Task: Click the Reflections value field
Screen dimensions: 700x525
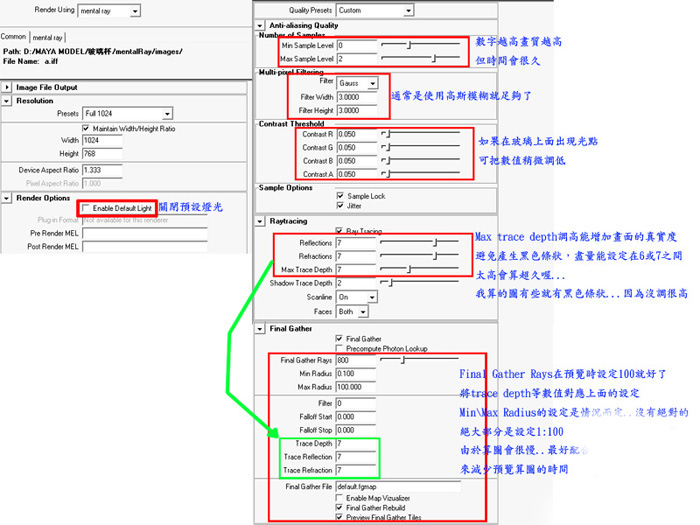Action: [355, 243]
